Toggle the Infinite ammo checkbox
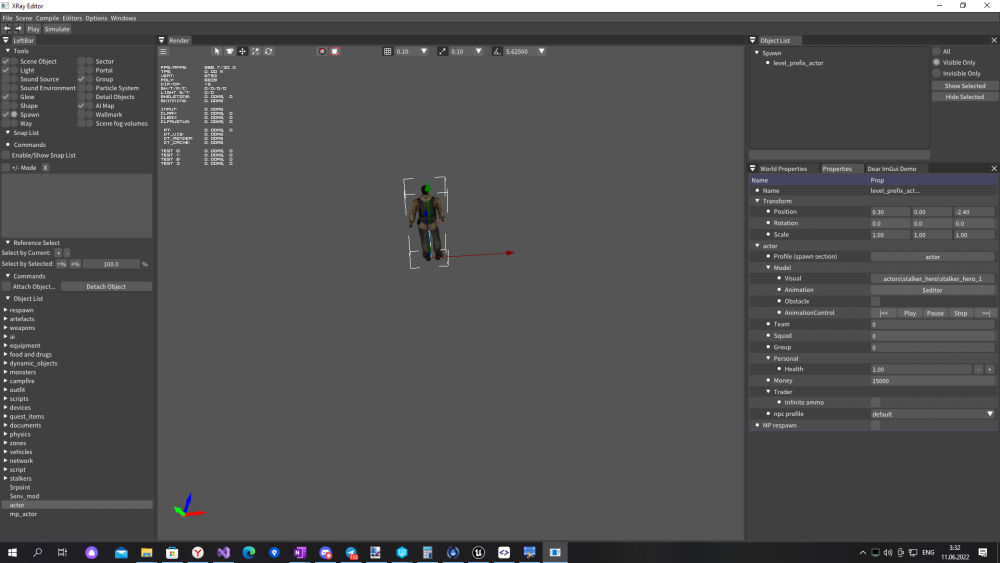Viewport: 1000px width, 563px height. pyautogui.click(x=875, y=402)
